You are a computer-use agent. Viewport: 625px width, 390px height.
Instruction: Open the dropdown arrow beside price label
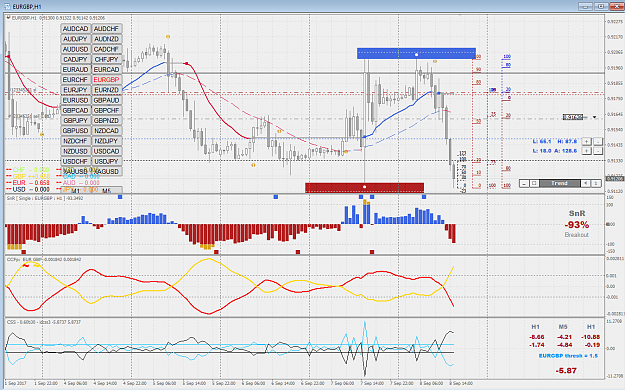594,117
